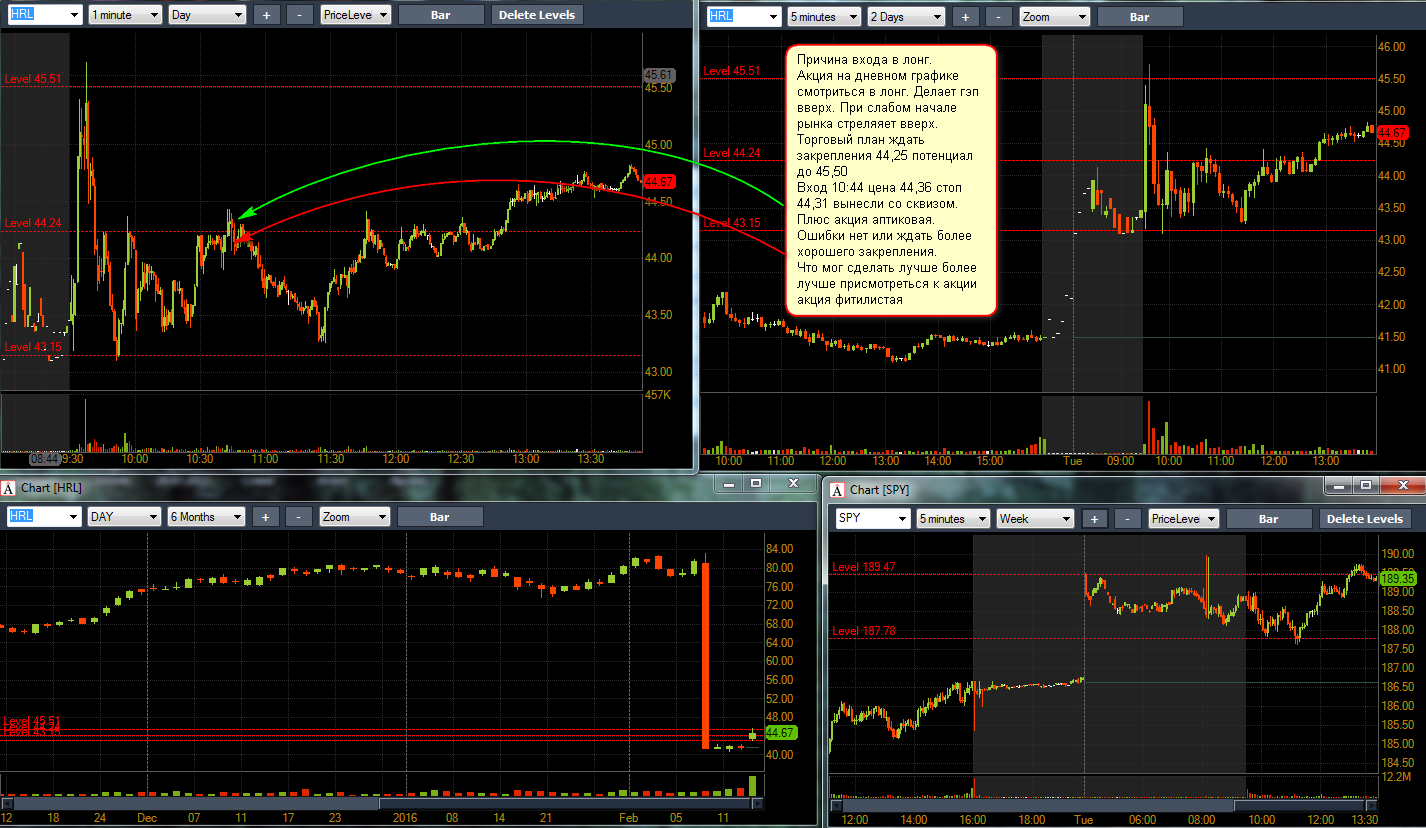
Task: Click the yellow trade note annotation box
Action: 892,180
